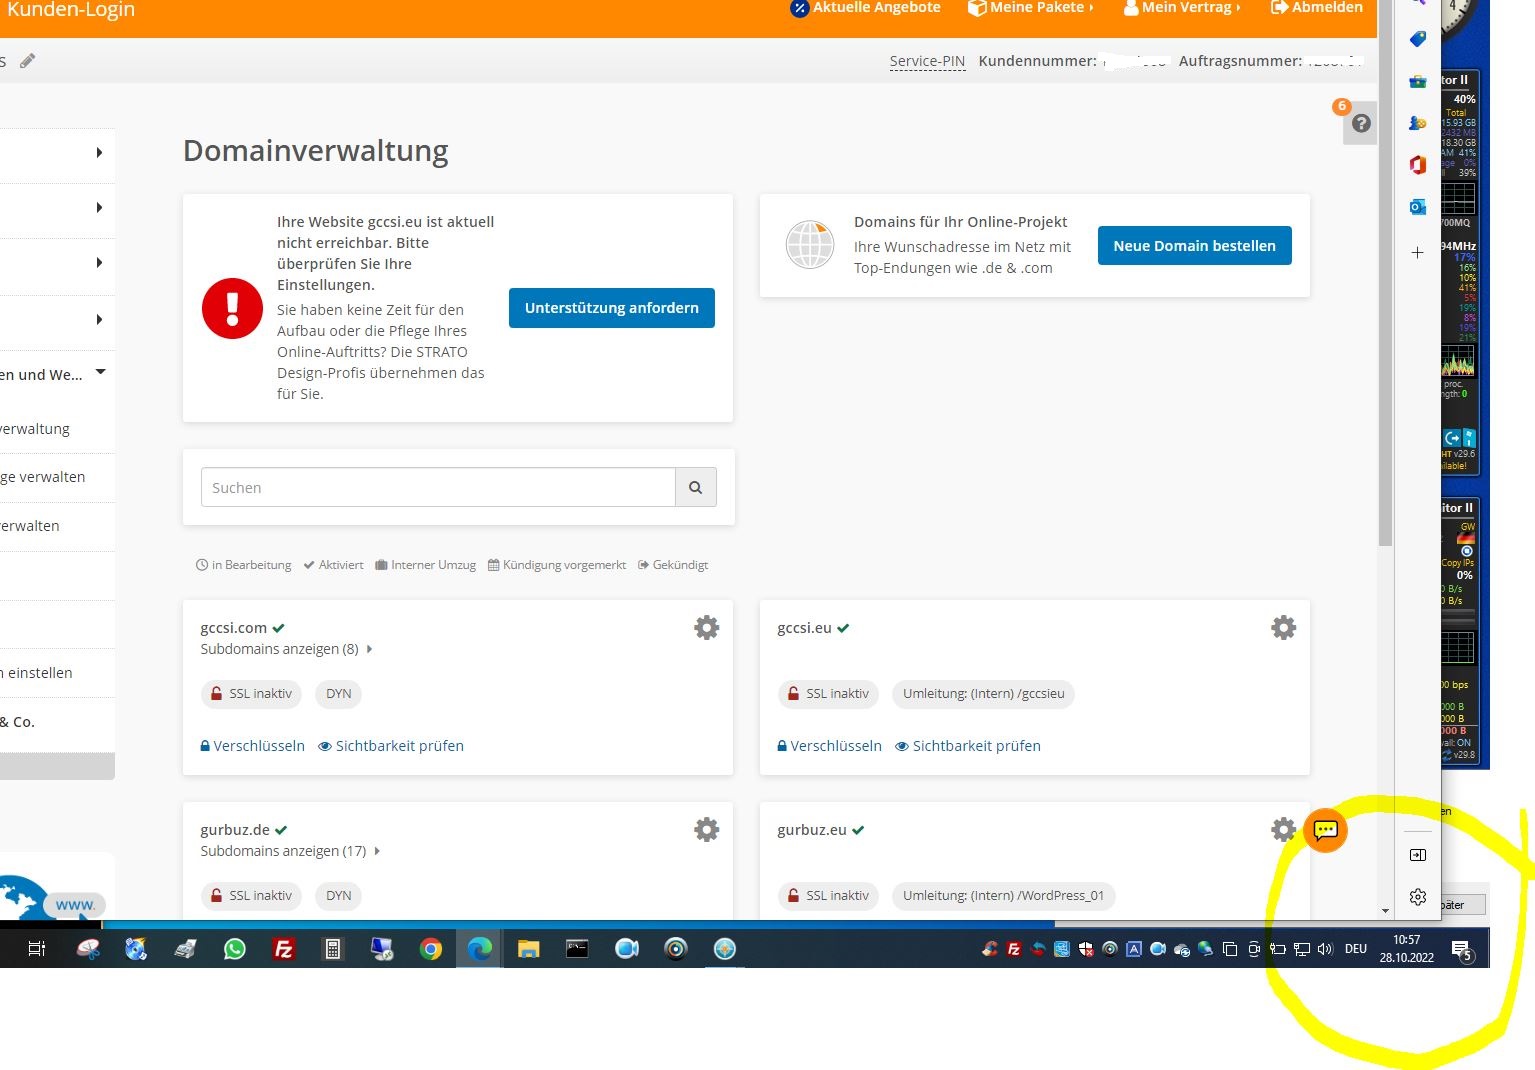Open File Explorer from the taskbar
This screenshot has width=1535, height=1070.
click(x=528, y=949)
